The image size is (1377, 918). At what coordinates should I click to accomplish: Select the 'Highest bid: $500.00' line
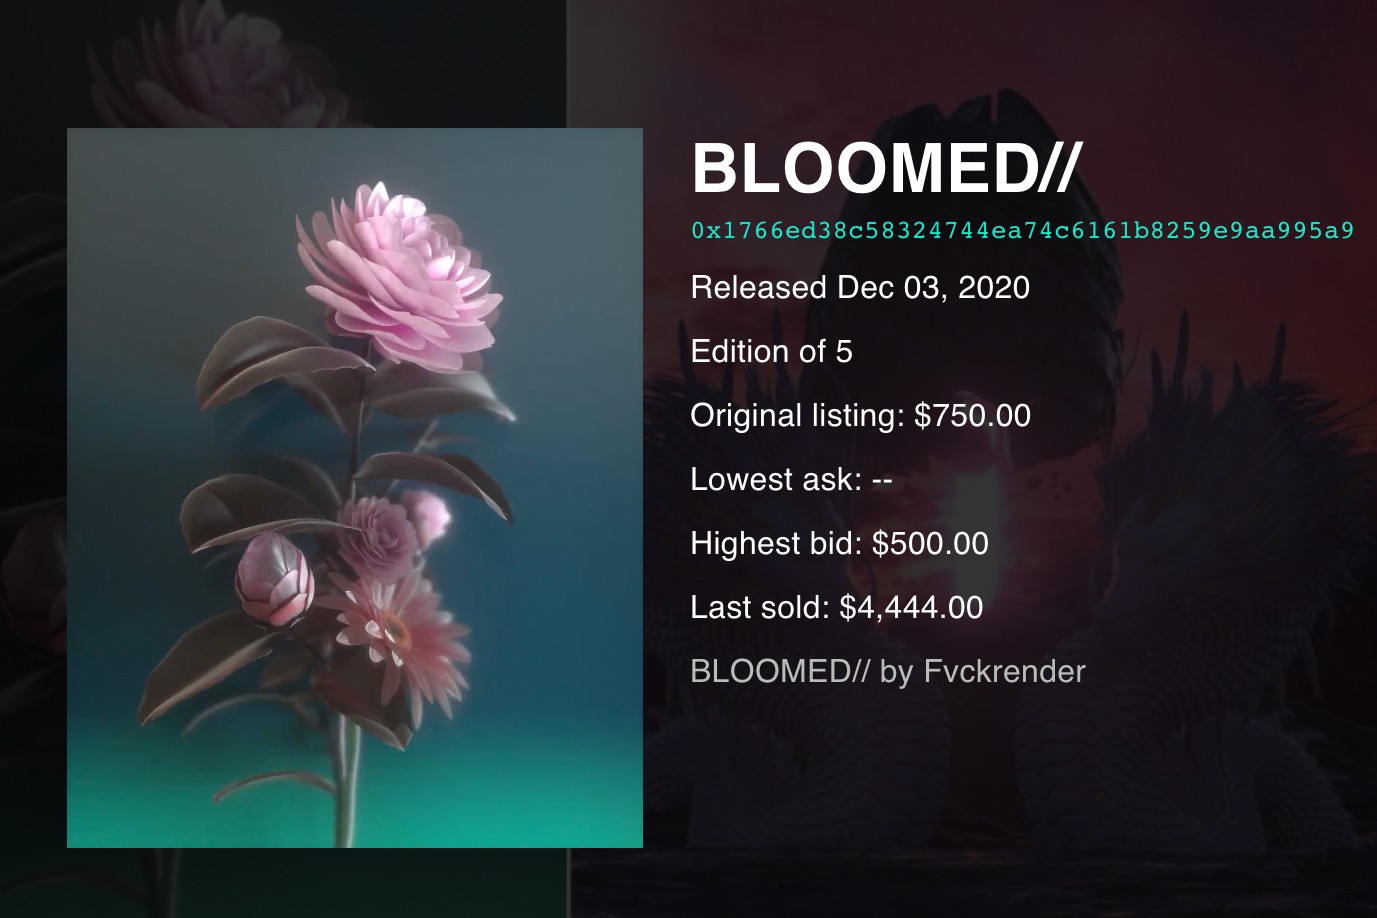839,544
